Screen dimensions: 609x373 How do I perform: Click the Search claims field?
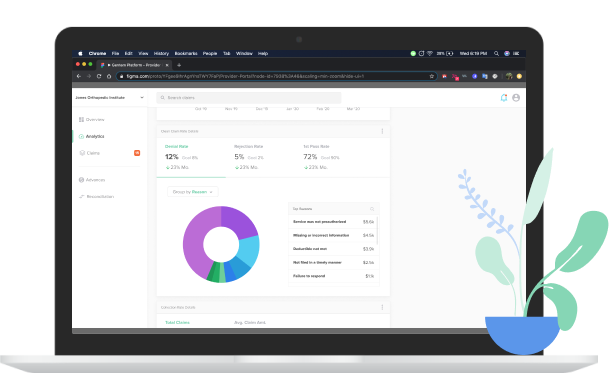(249, 98)
